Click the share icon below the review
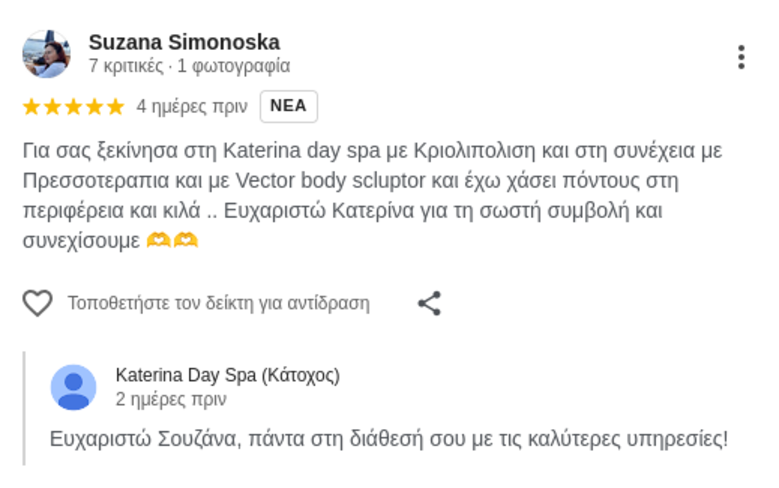The image size is (779, 488). pos(429,303)
